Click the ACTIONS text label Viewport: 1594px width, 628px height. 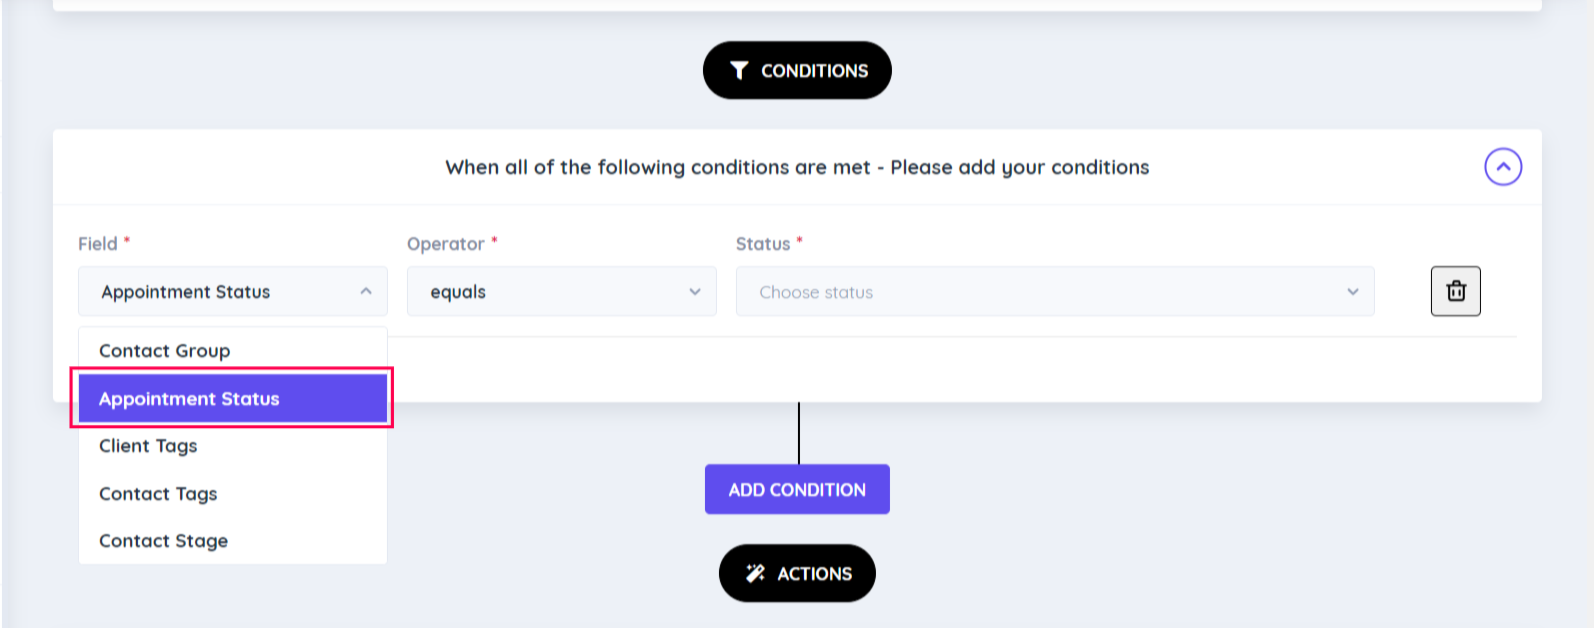tap(814, 574)
